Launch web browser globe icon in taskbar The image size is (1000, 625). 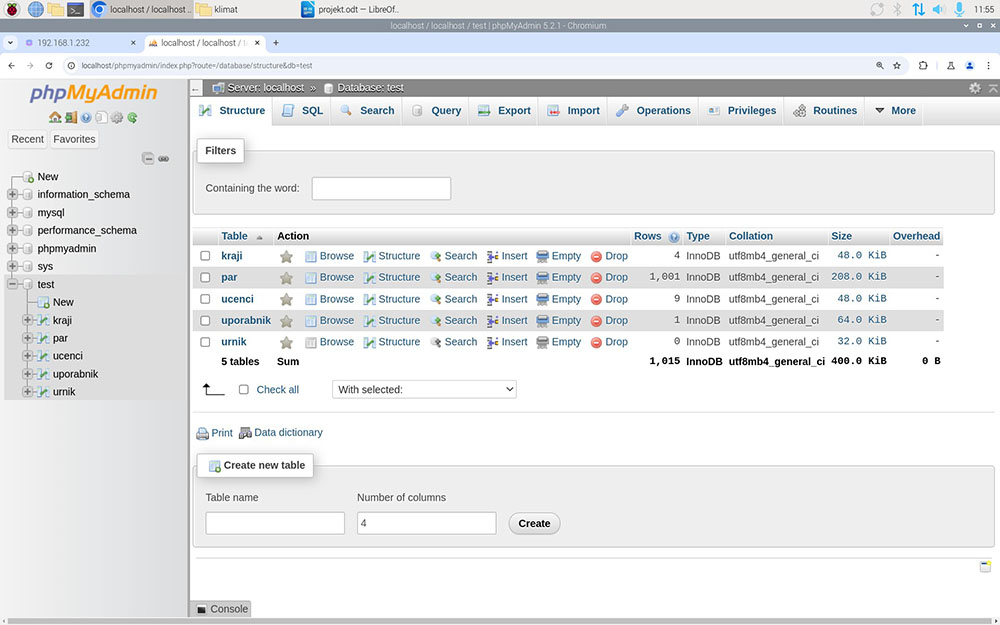pos(36,9)
